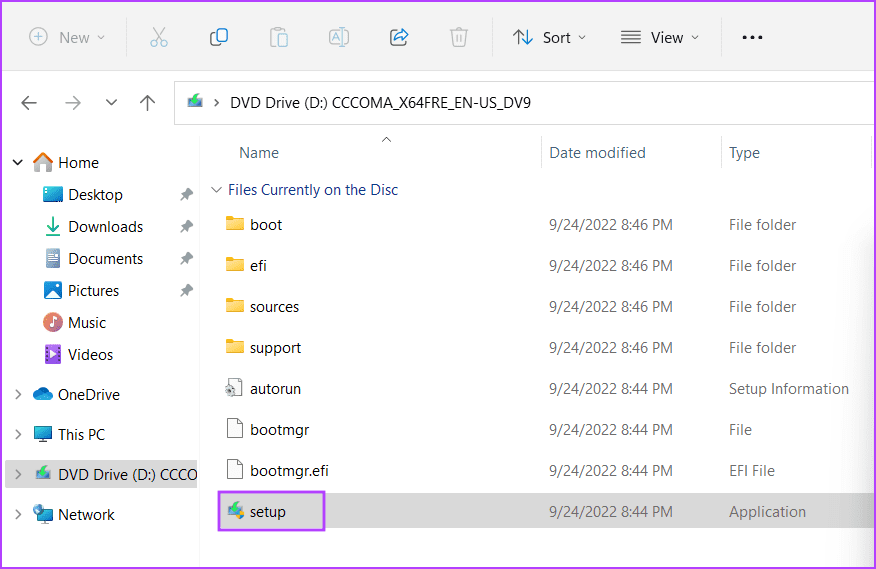
Task: Select OneDrive in navigation pane
Action: click(89, 395)
